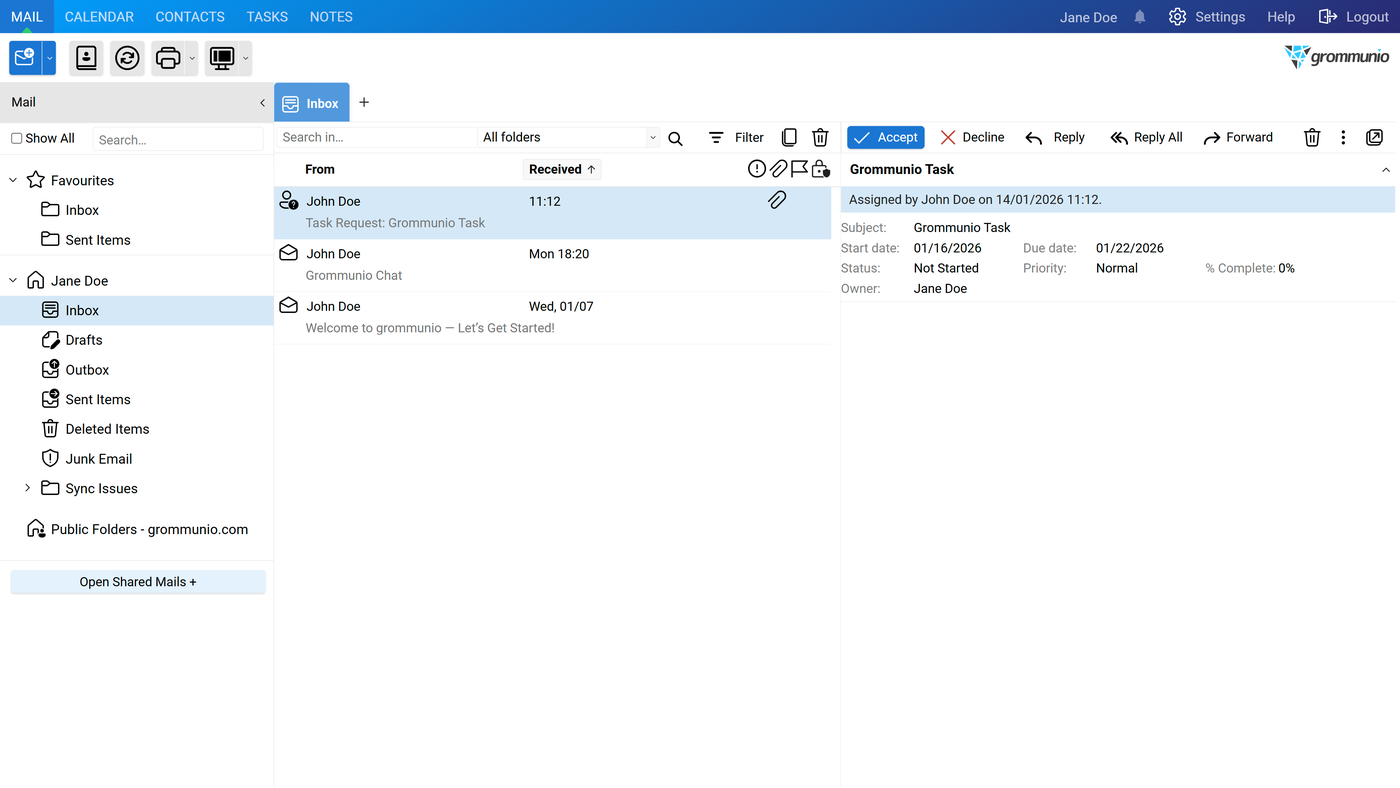Click Open Shared Mails + button
Screen dimensions: 1400x788
tap(138, 582)
